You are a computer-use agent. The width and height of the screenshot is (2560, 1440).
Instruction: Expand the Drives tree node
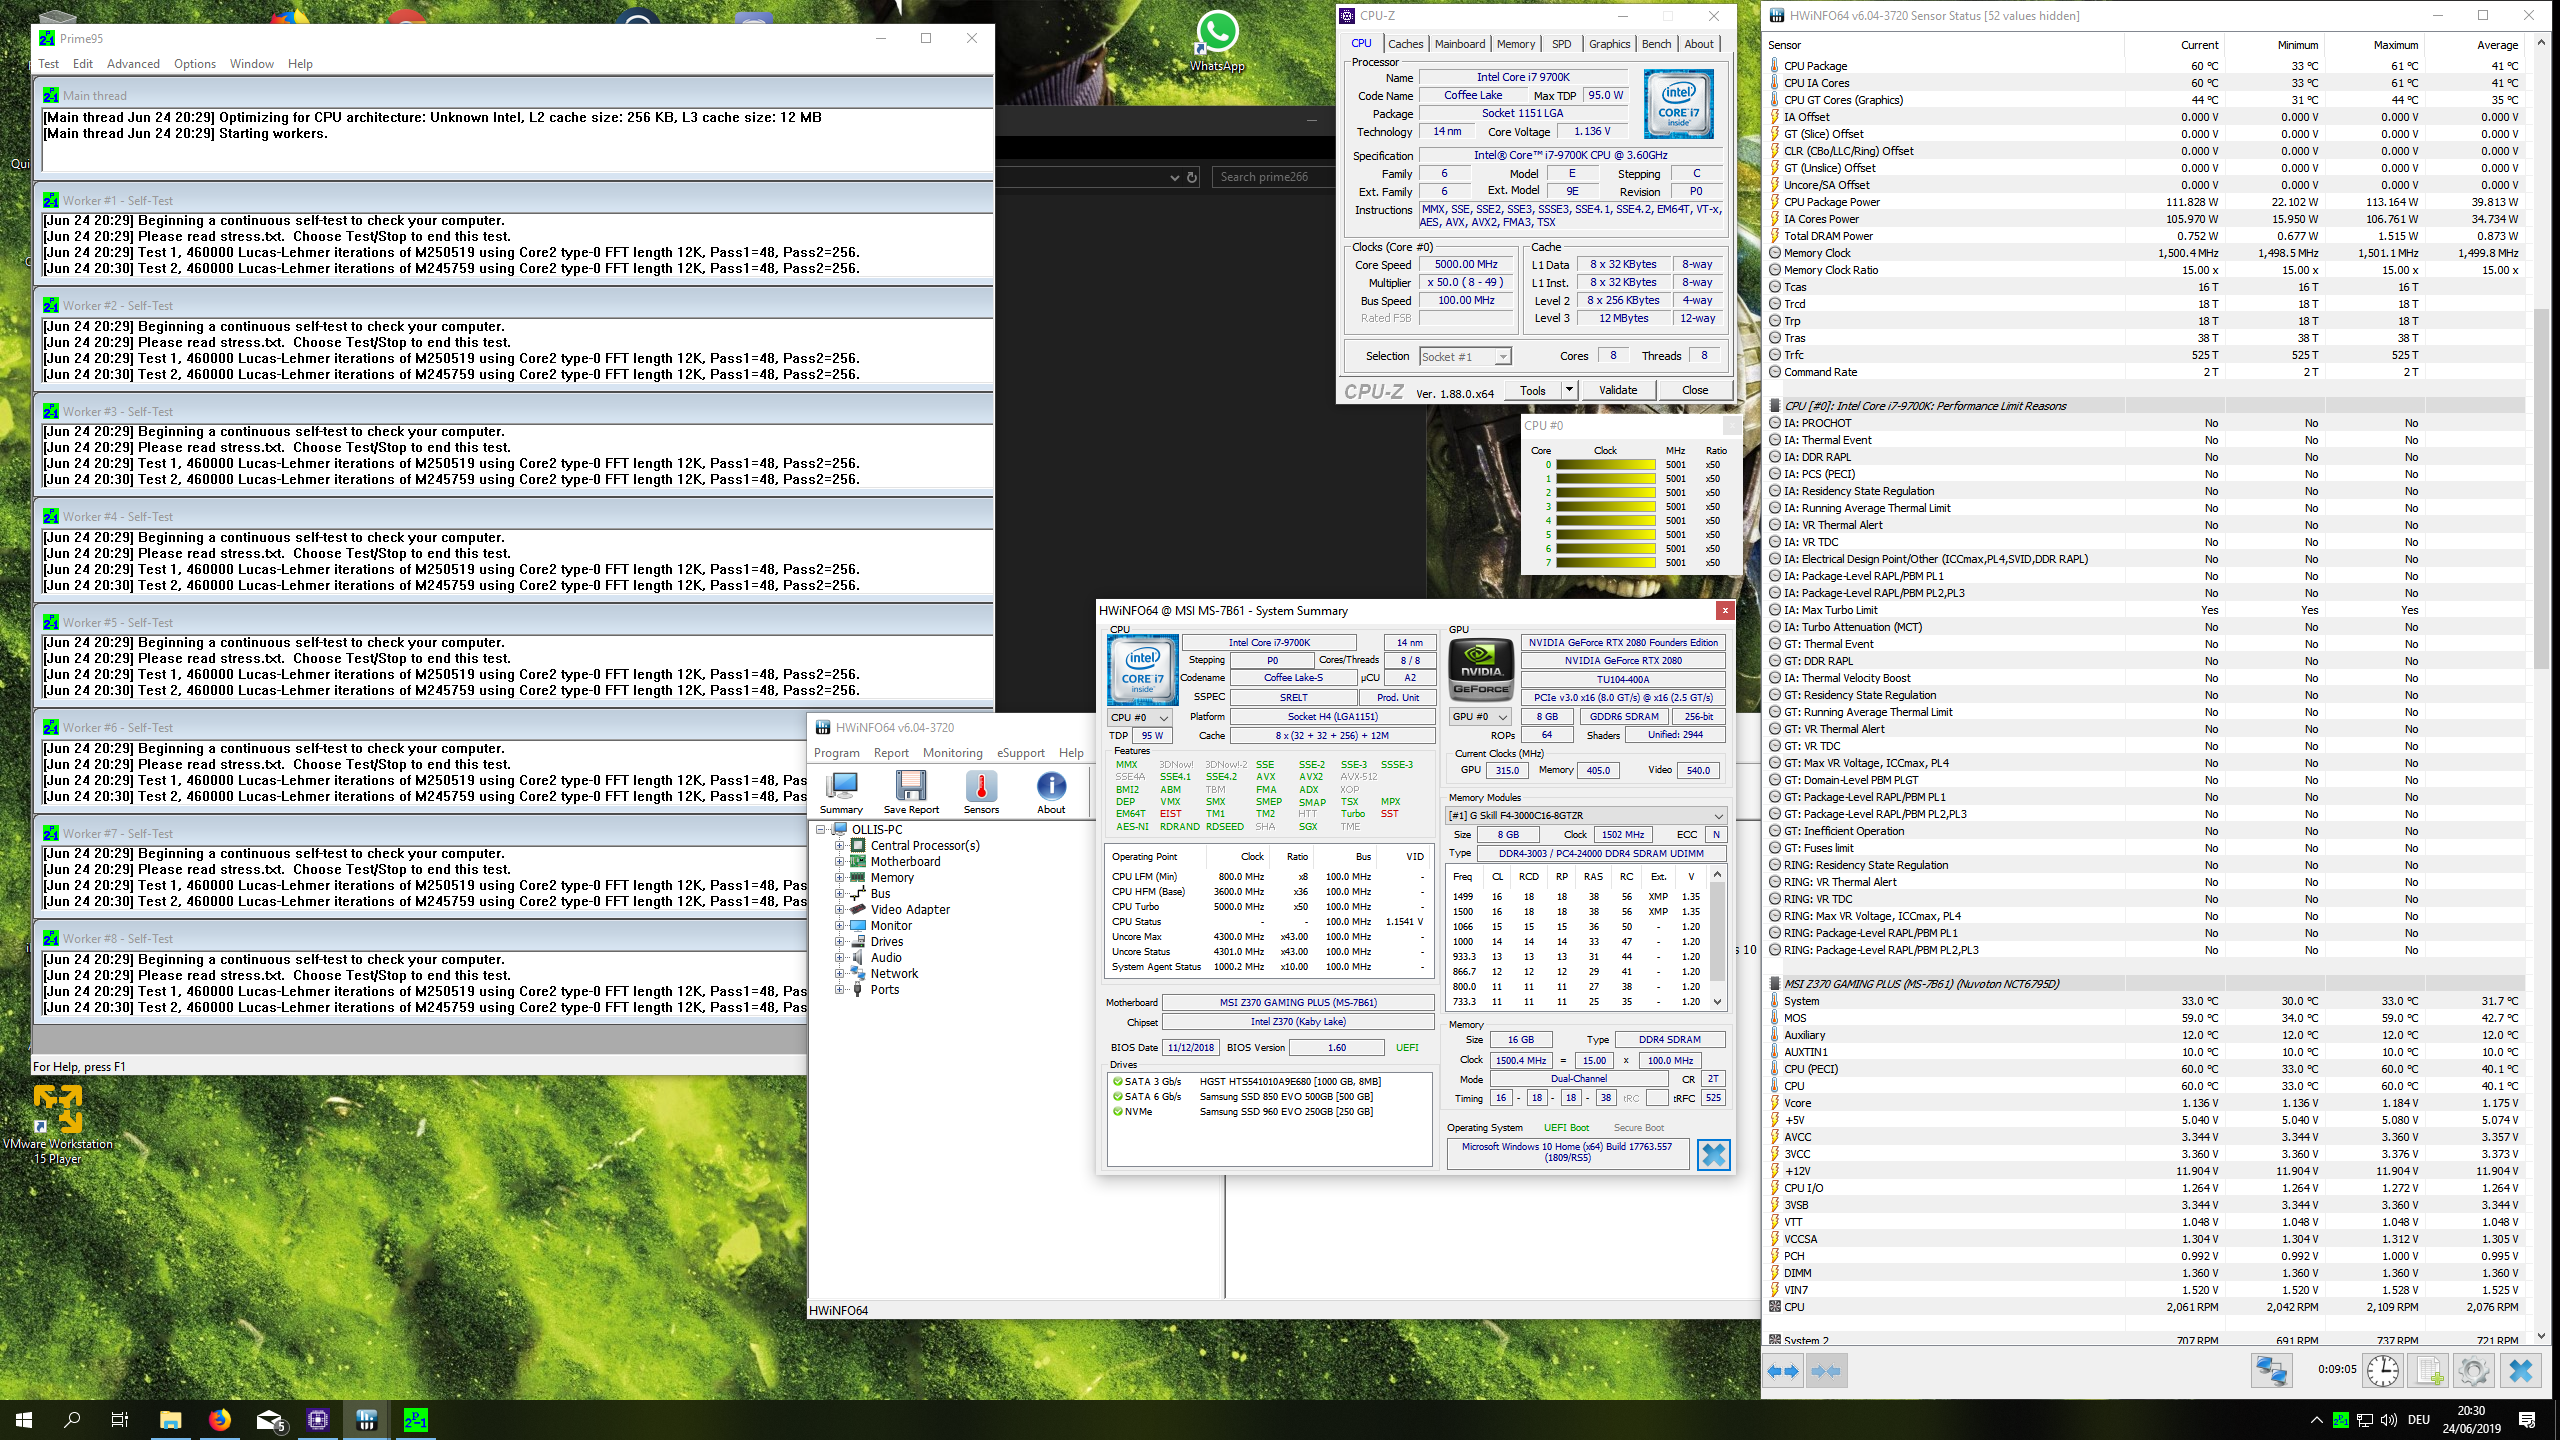pos(841,941)
